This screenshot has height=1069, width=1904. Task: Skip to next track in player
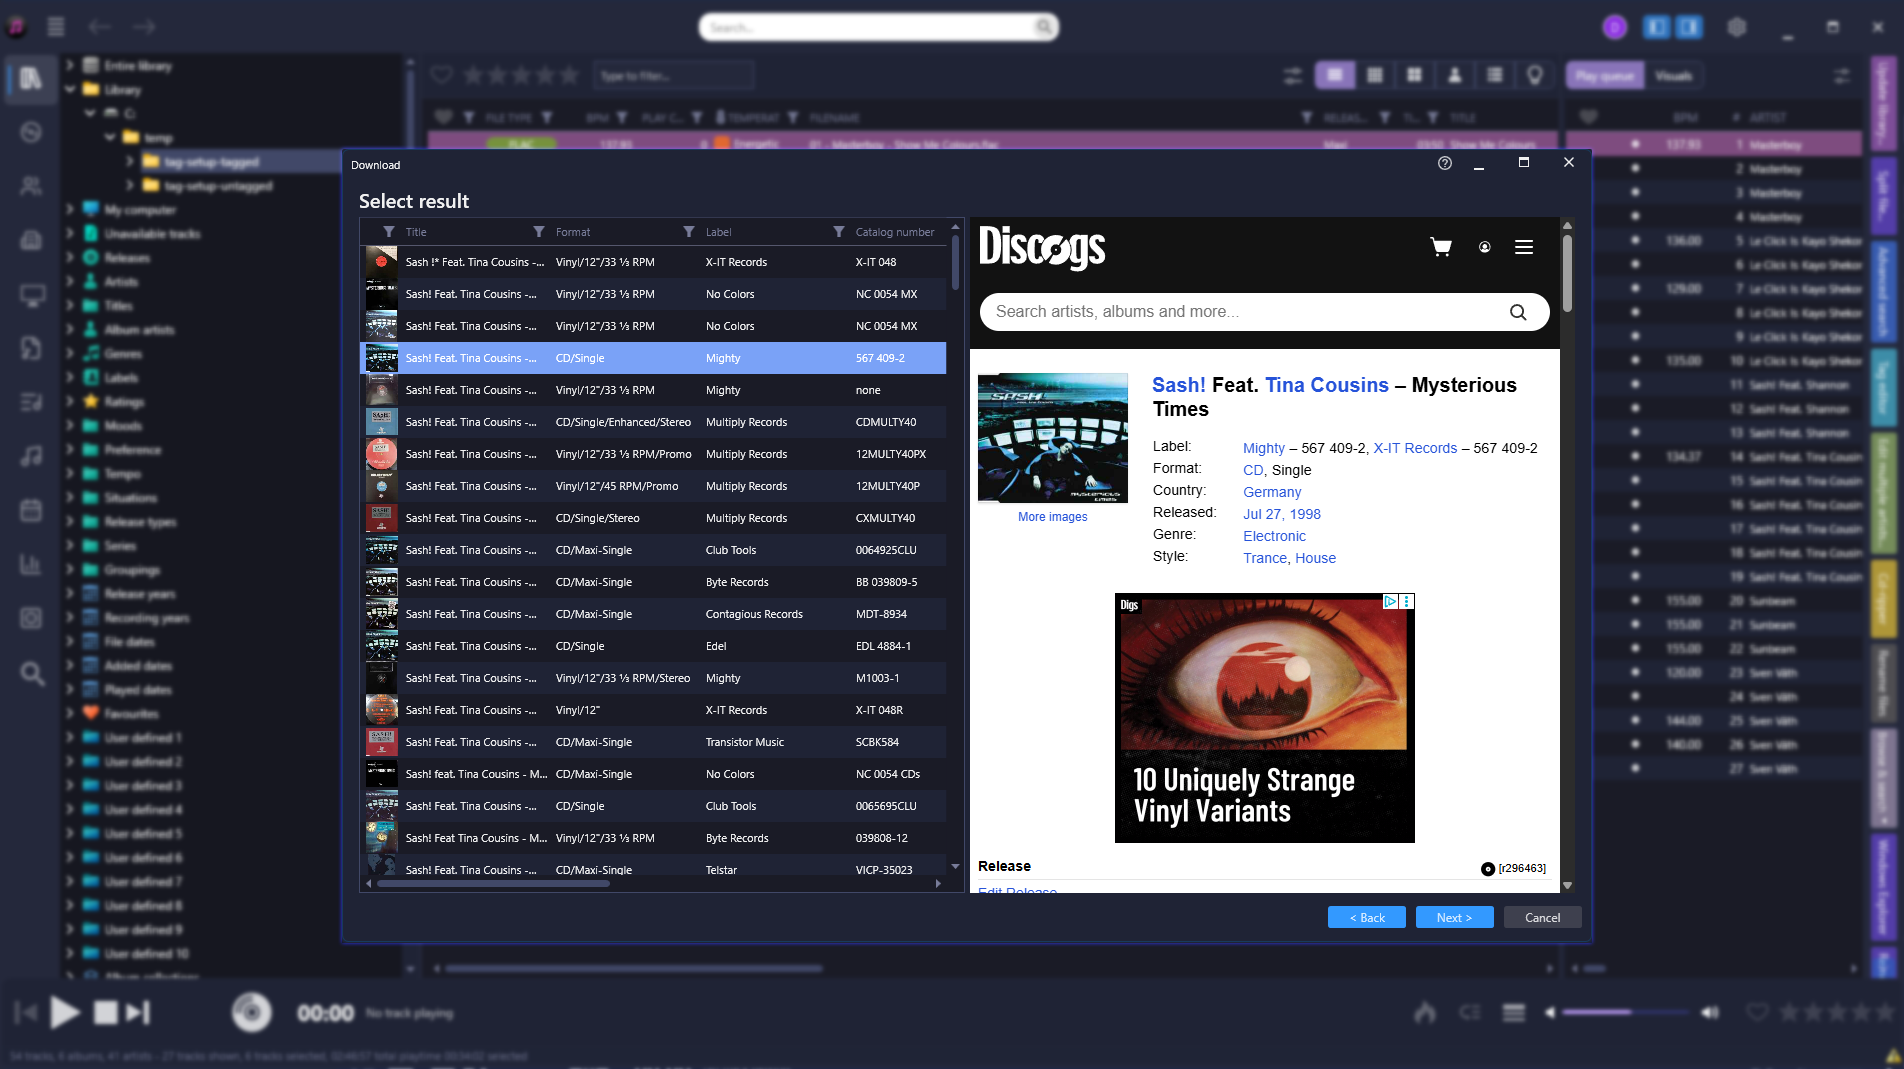[x=139, y=1013]
